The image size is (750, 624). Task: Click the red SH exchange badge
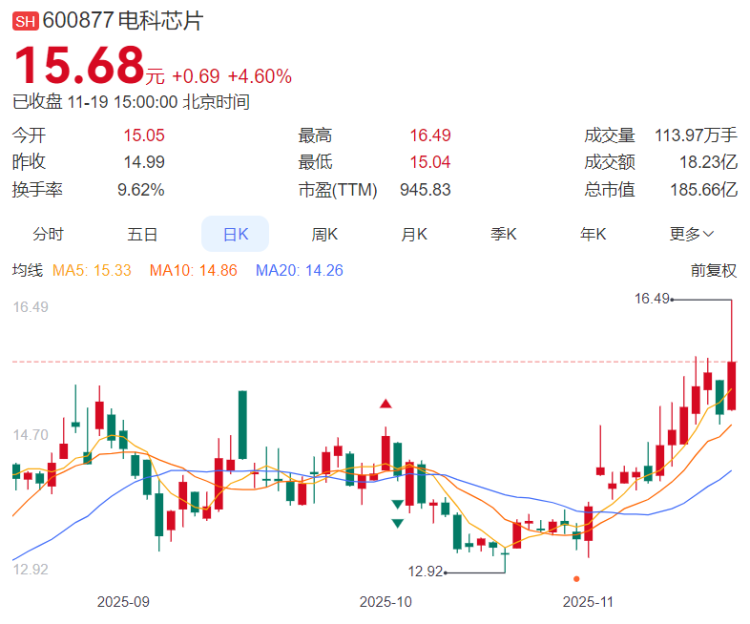click(25, 22)
